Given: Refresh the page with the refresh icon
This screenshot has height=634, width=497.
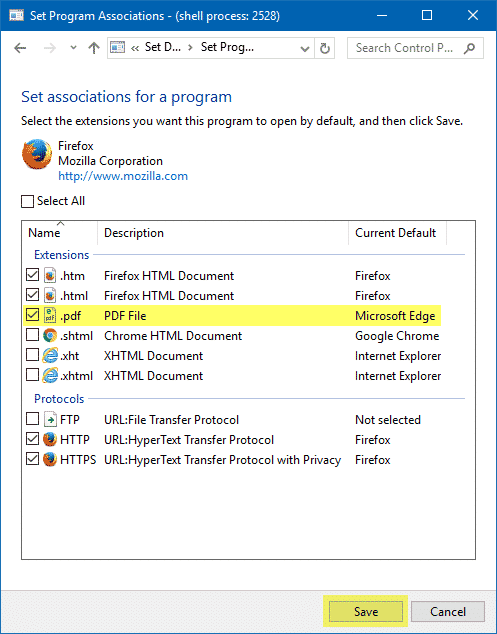Looking at the screenshot, I should pos(324,49).
